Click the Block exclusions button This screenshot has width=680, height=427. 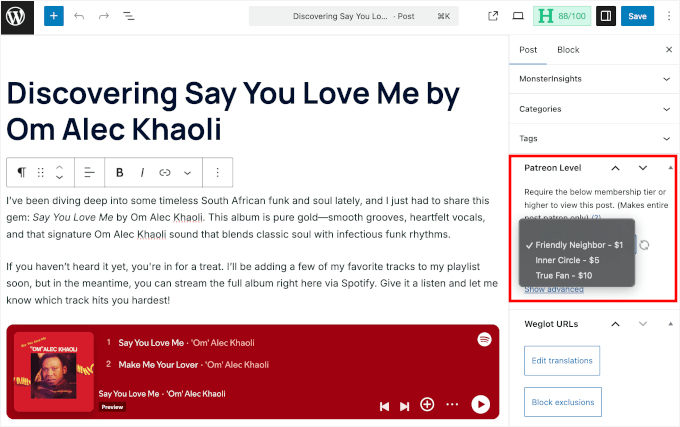click(563, 402)
